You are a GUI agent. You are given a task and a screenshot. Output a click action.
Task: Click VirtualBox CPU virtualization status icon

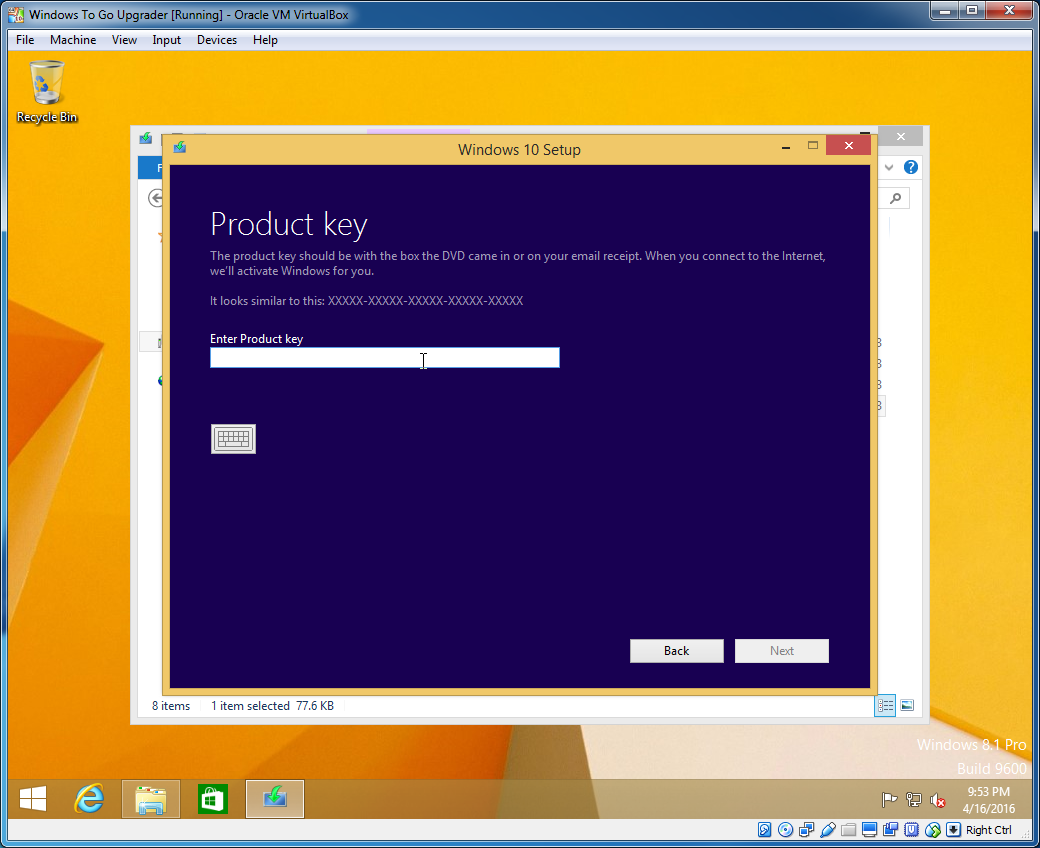[x=911, y=829]
